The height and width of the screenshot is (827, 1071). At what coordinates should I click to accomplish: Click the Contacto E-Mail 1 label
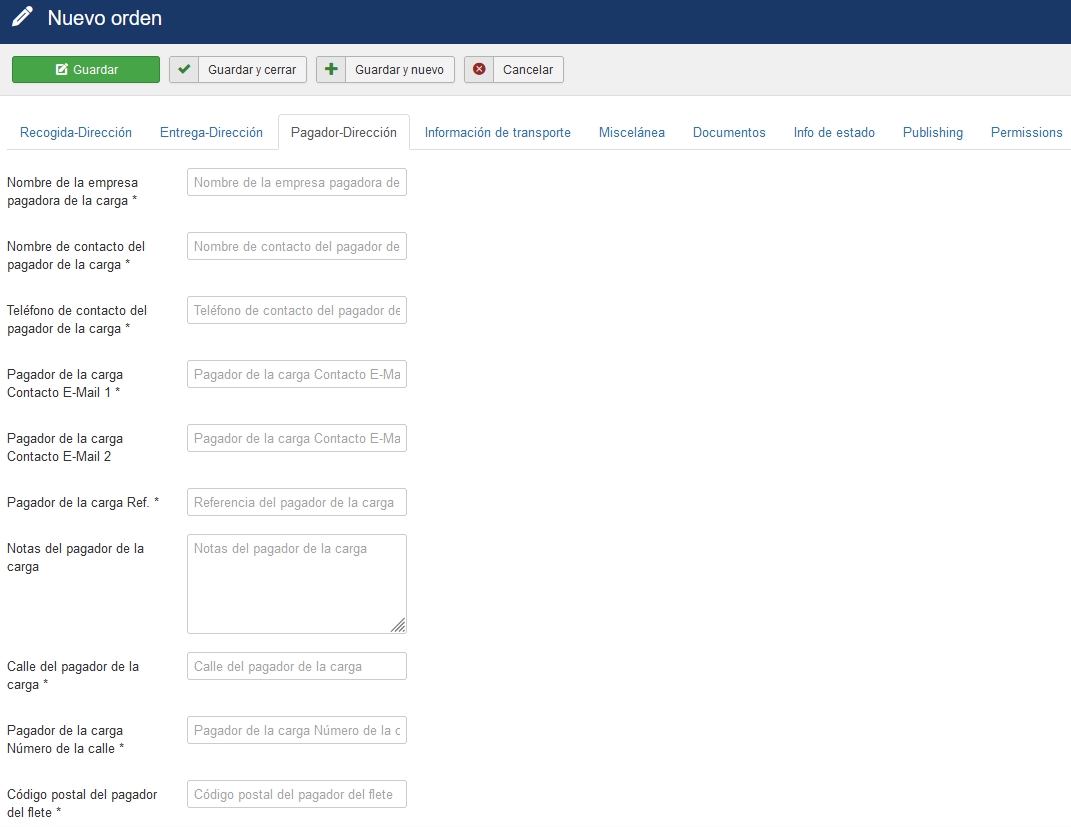point(65,383)
